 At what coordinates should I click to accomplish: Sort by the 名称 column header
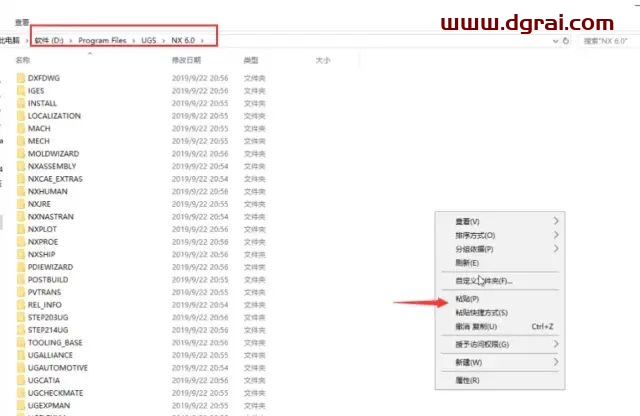23,60
